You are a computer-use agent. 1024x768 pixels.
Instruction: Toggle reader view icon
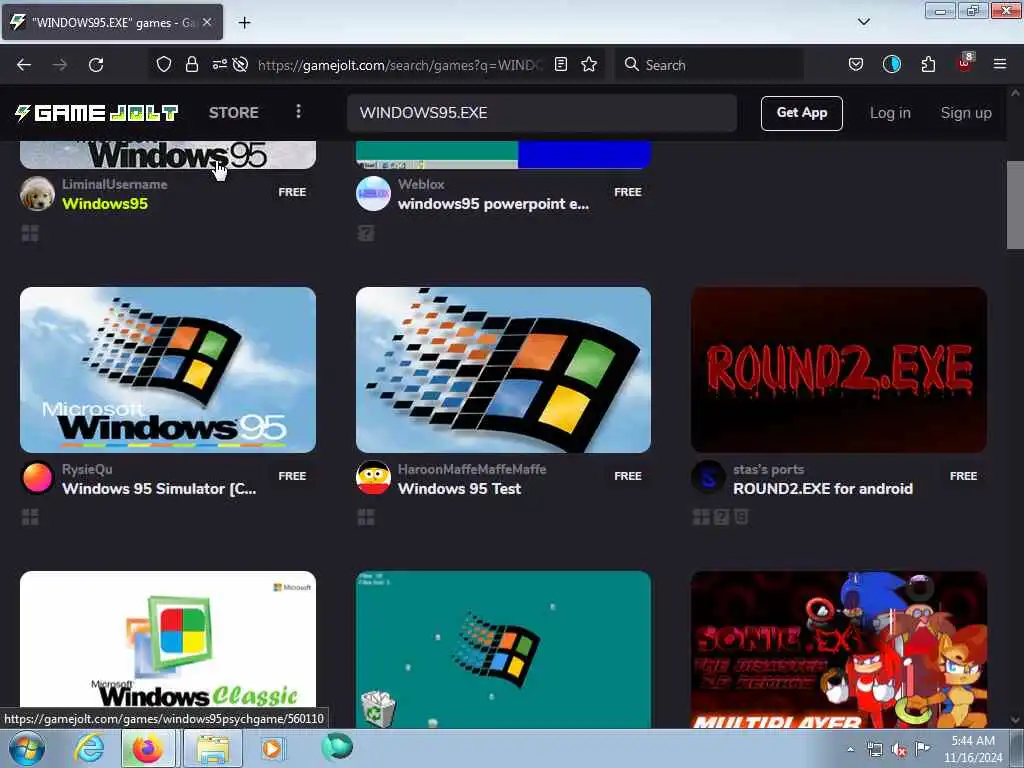[x=560, y=64]
